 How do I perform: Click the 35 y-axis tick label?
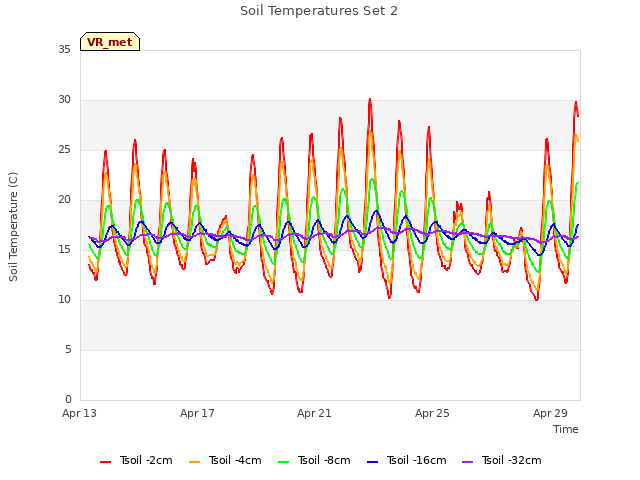click(x=64, y=50)
